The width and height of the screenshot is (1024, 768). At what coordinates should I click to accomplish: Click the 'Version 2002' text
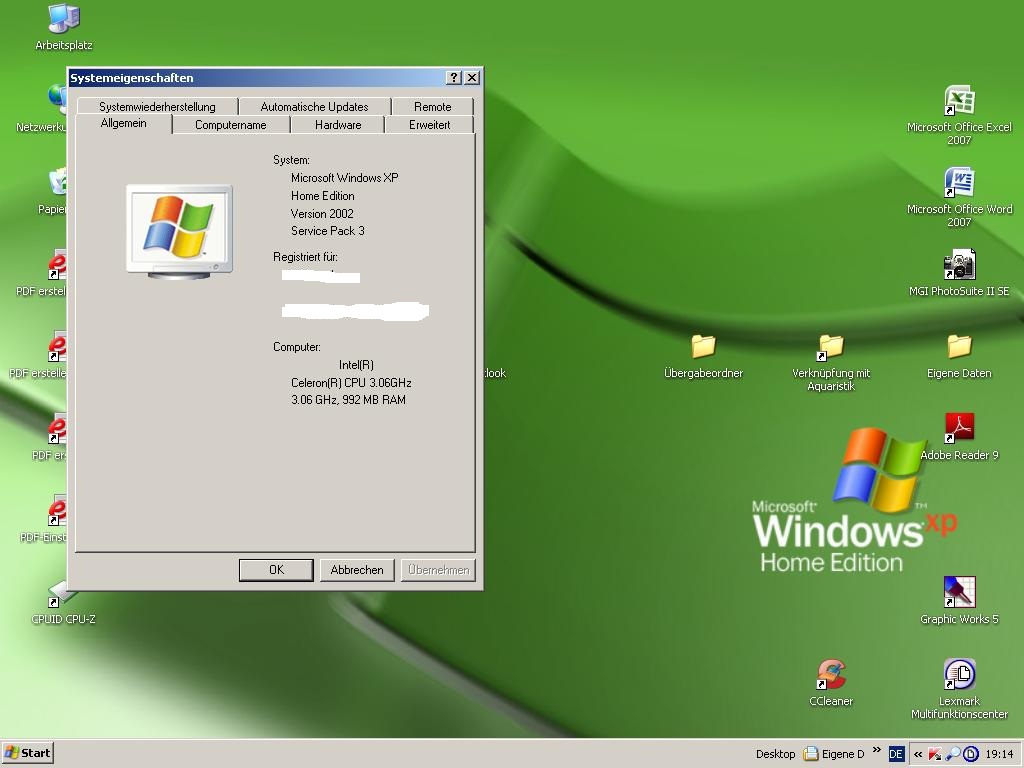click(322, 214)
